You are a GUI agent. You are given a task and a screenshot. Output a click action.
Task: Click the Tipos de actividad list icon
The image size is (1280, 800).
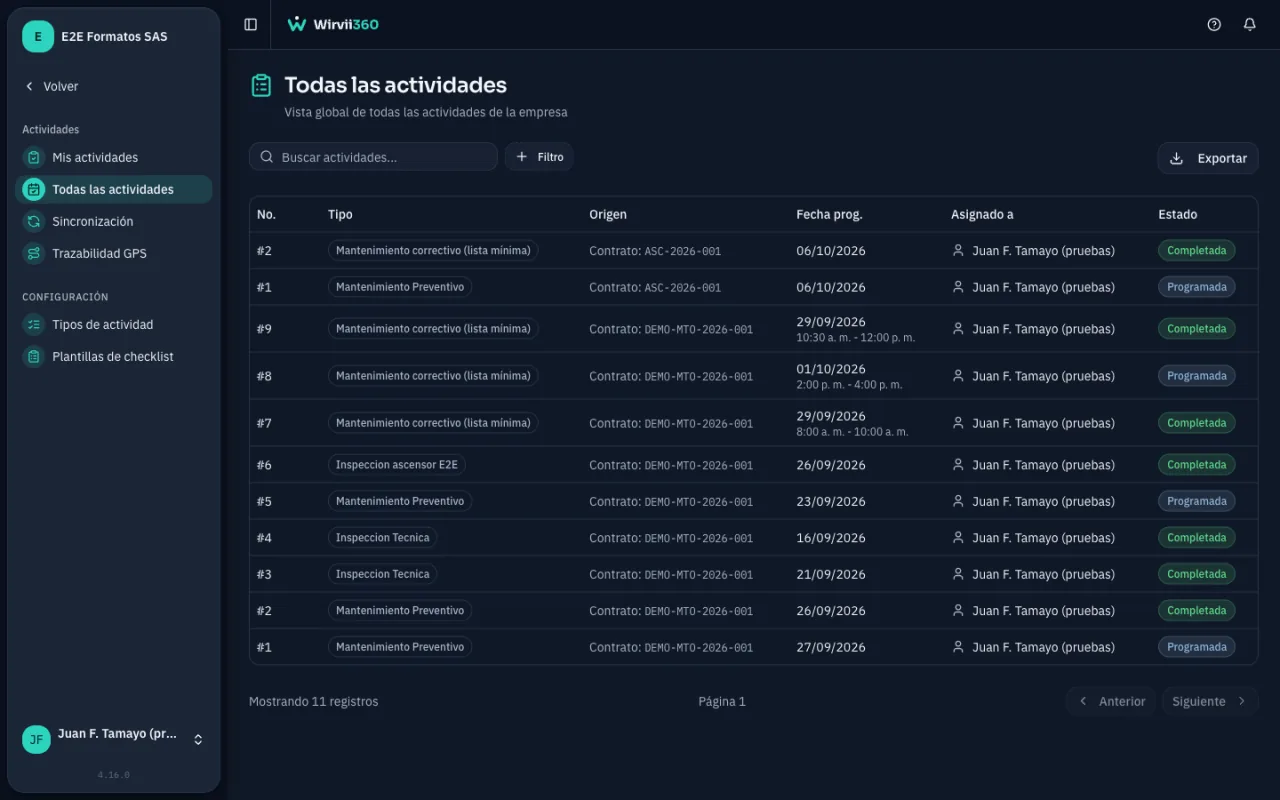[34, 324]
